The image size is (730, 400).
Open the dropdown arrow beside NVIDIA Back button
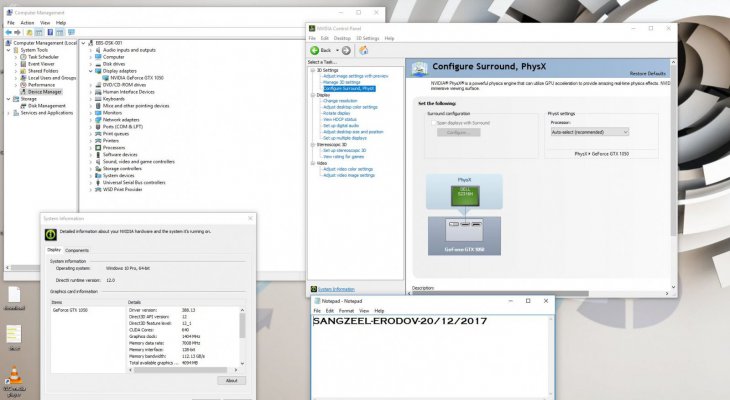coord(337,50)
